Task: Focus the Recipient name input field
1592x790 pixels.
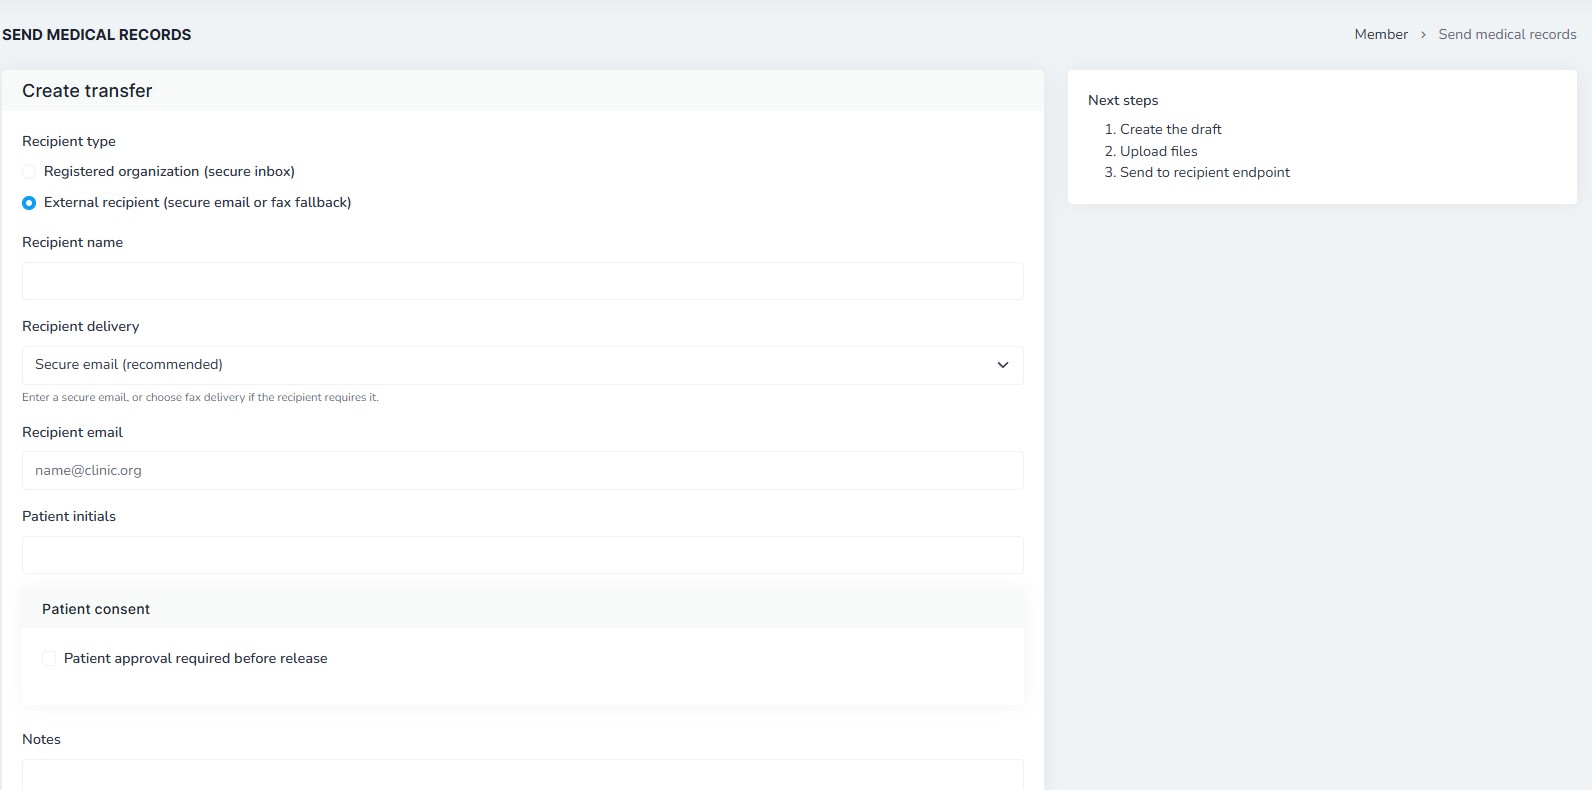Action: click(522, 281)
